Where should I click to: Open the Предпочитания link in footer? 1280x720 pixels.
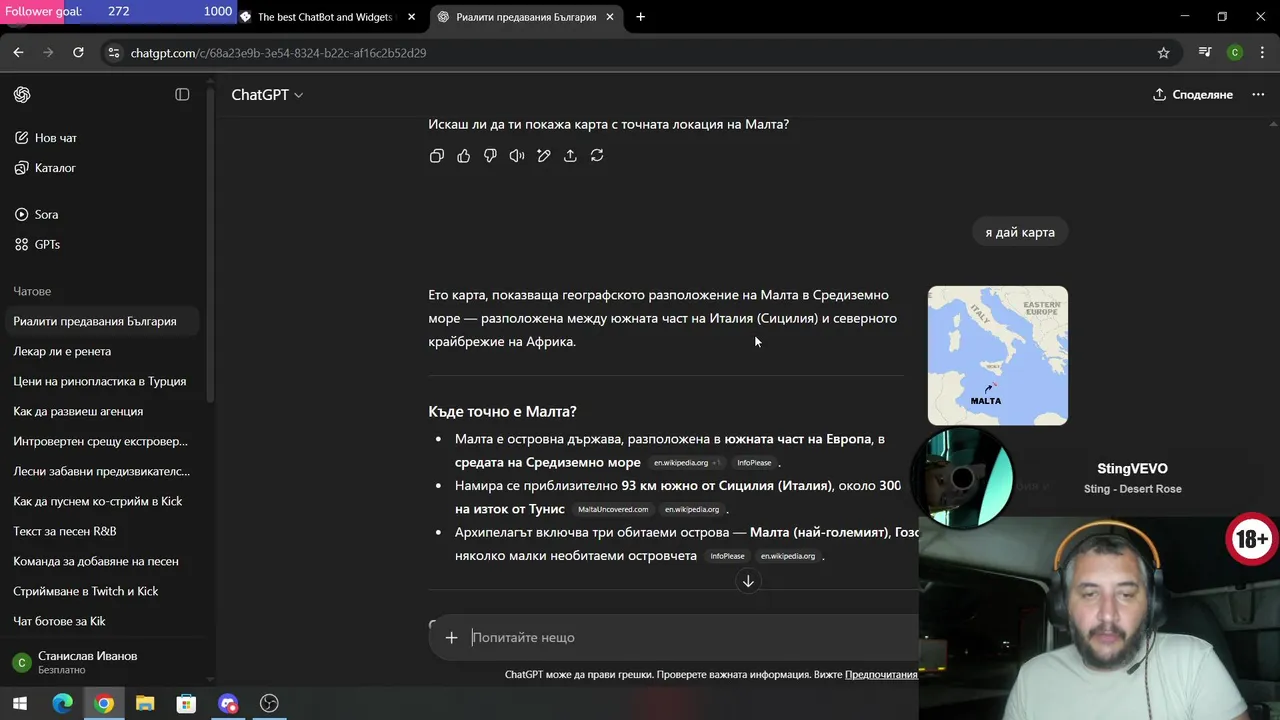[x=881, y=675]
